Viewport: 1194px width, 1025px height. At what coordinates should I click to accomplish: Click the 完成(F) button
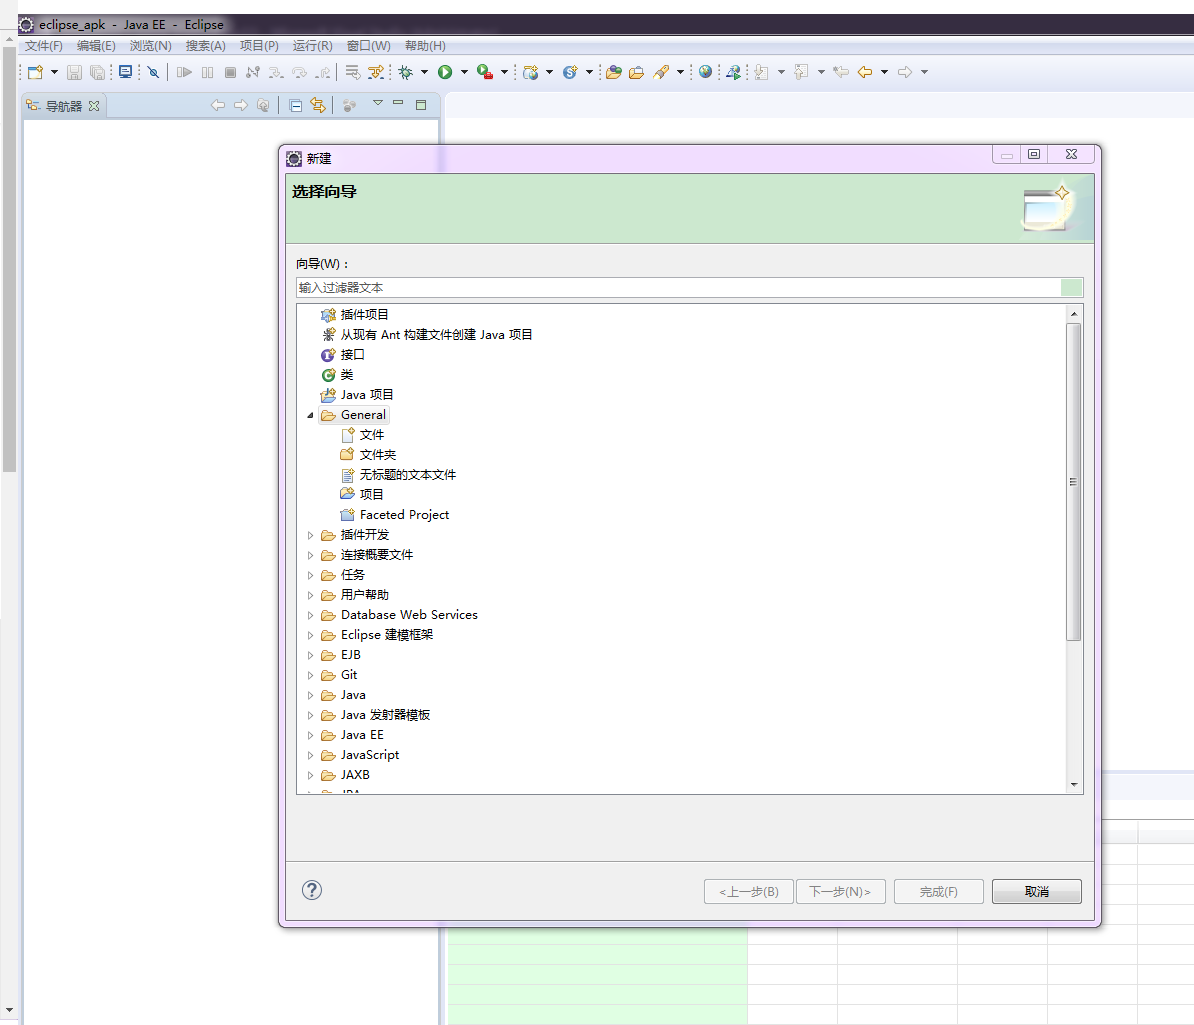(x=938, y=892)
